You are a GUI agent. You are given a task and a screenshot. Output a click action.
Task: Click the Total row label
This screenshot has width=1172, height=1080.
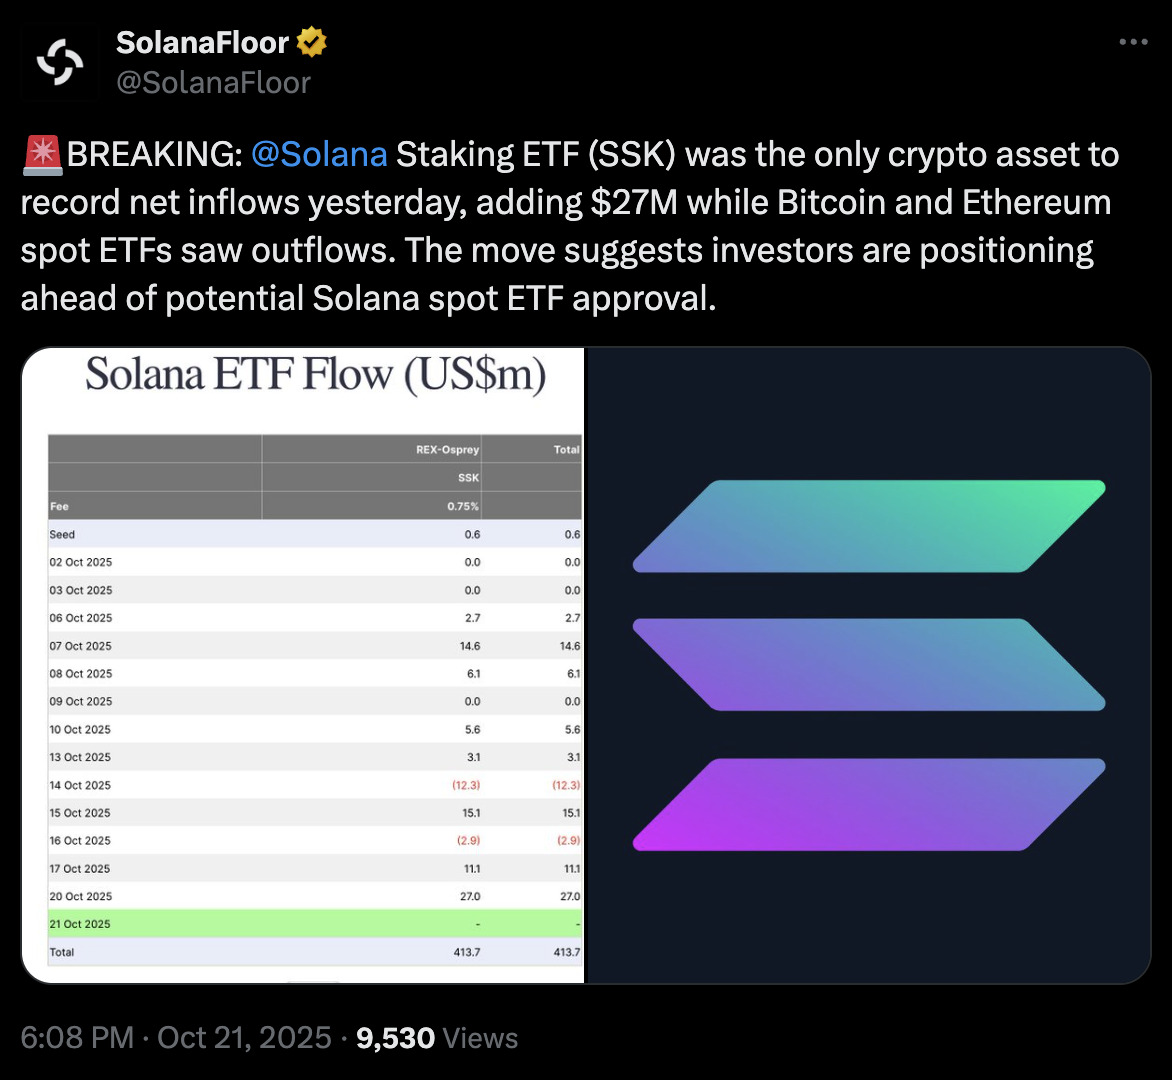[x=62, y=952]
